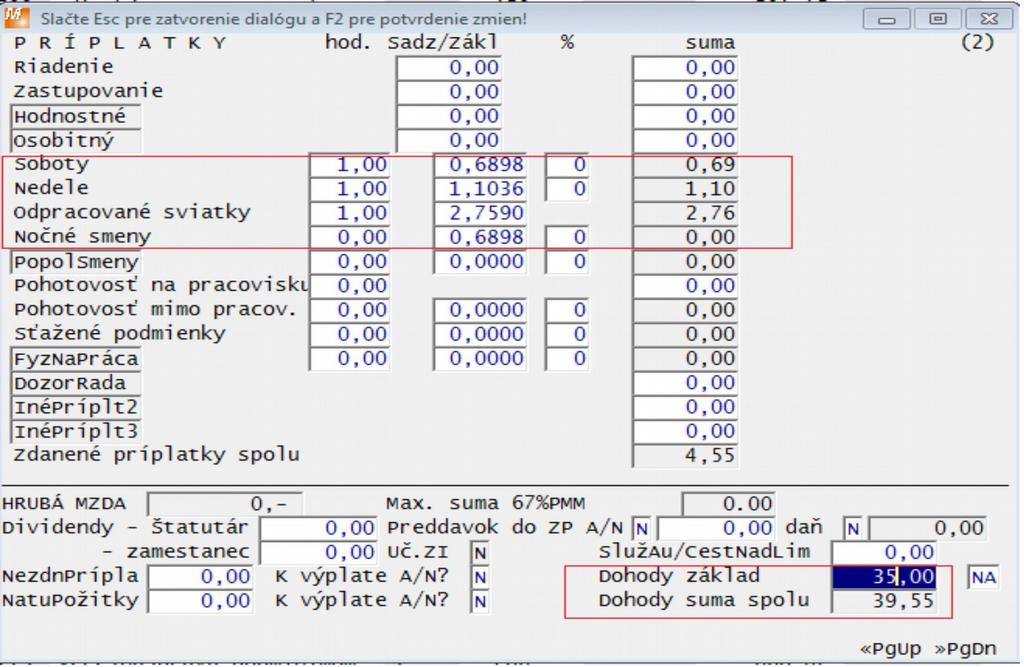
Task: Click the application icon in the title bar
Action: [x=16, y=18]
